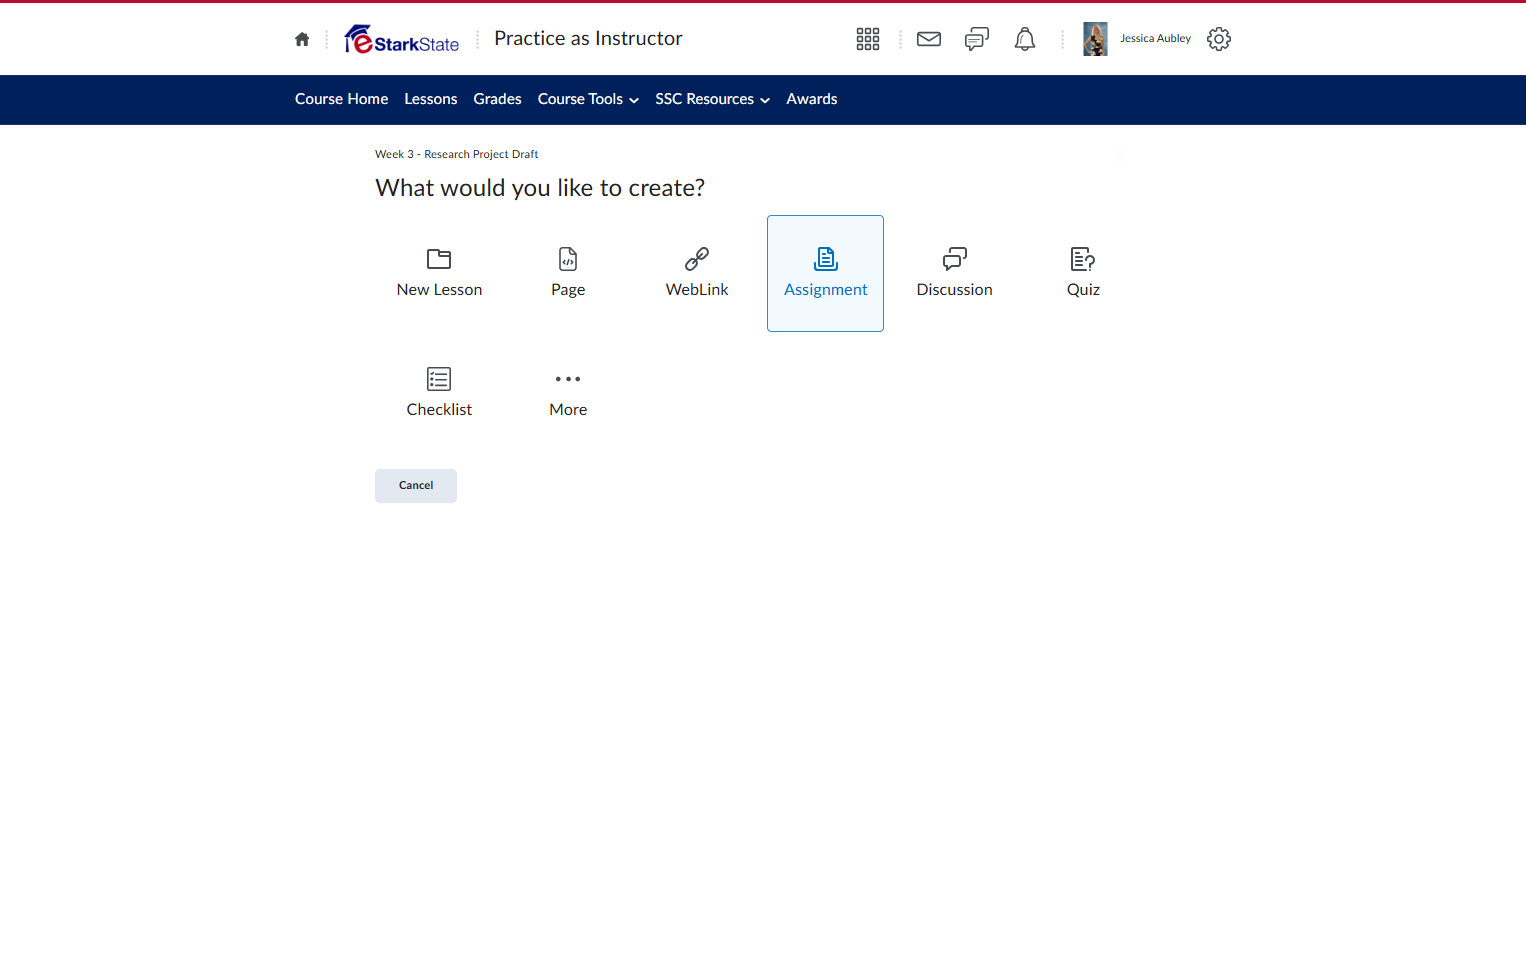Open Course Home in navbar
This screenshot has width=1526, height=954.
pyautogui.click(x=341, y=99)
